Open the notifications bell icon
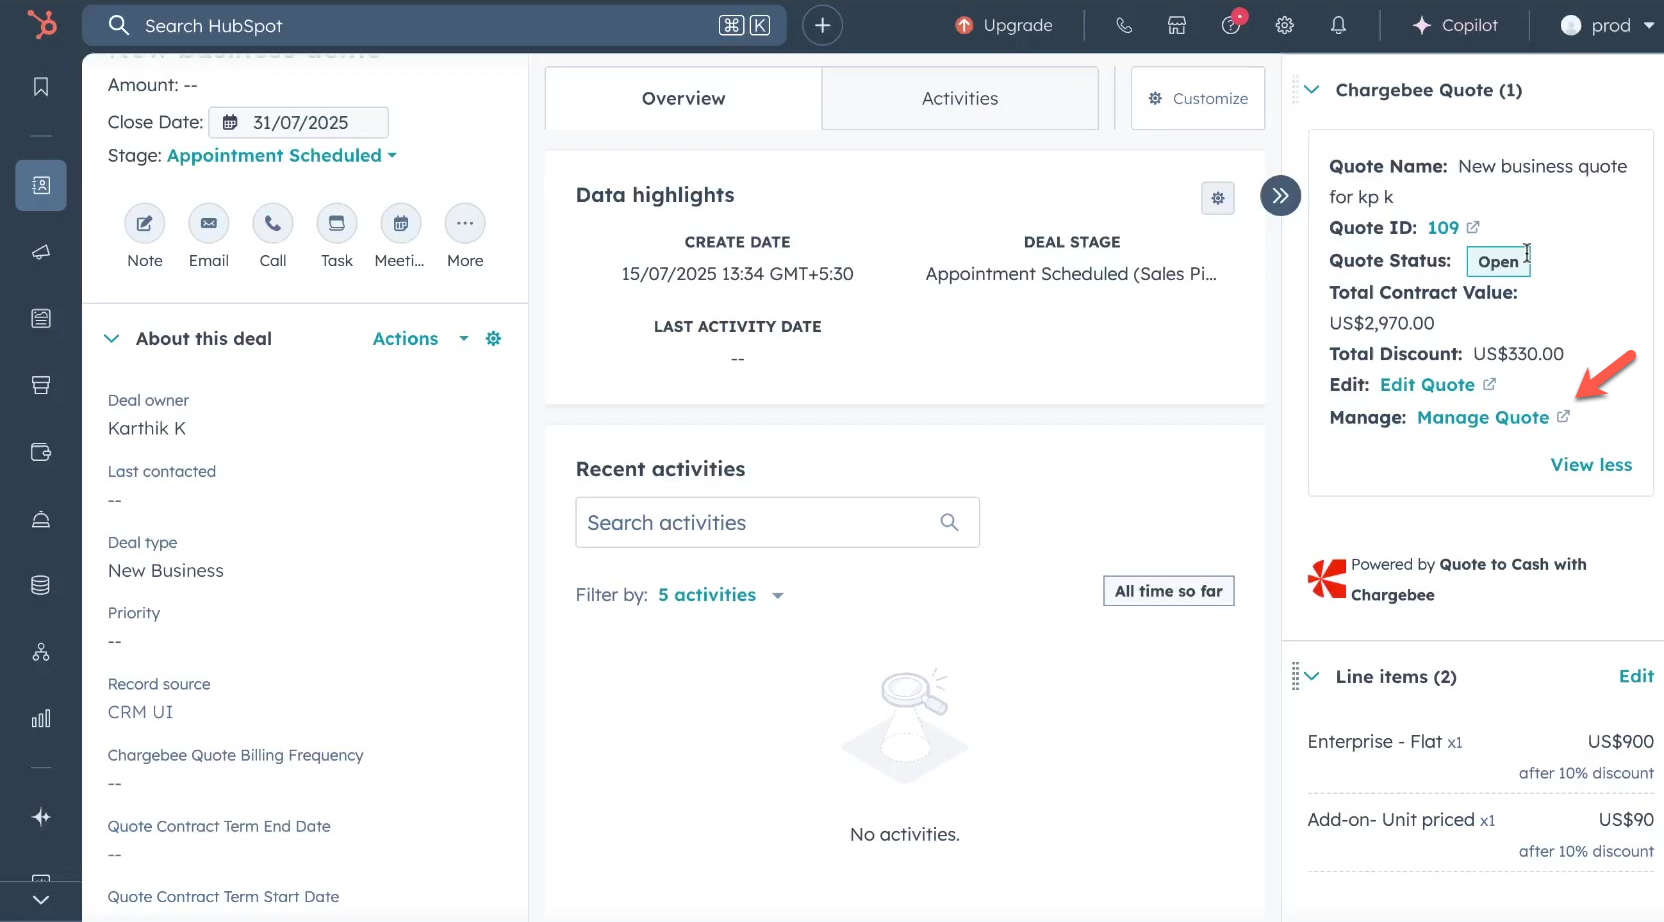The width and height of the screenshot is (1664, 922). [x=1338, y=26]
